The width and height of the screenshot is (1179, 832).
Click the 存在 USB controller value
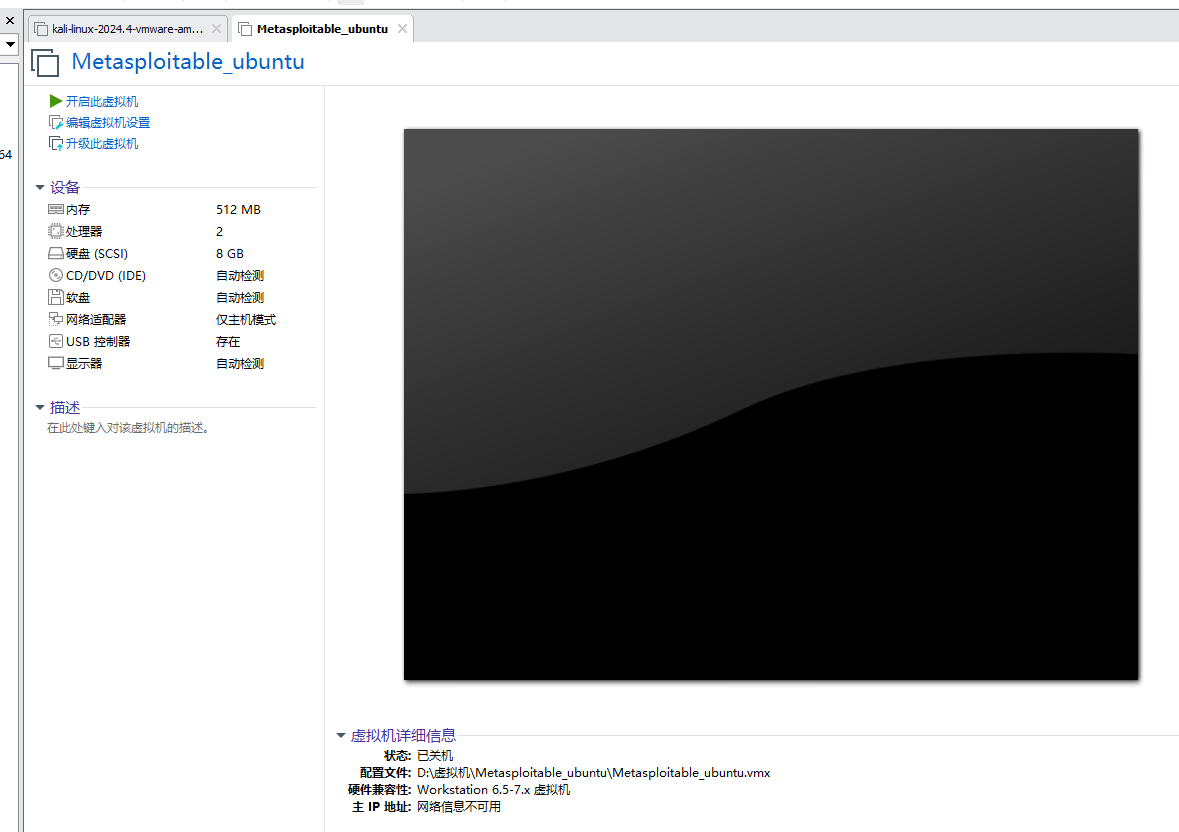[x=228, y=341]
